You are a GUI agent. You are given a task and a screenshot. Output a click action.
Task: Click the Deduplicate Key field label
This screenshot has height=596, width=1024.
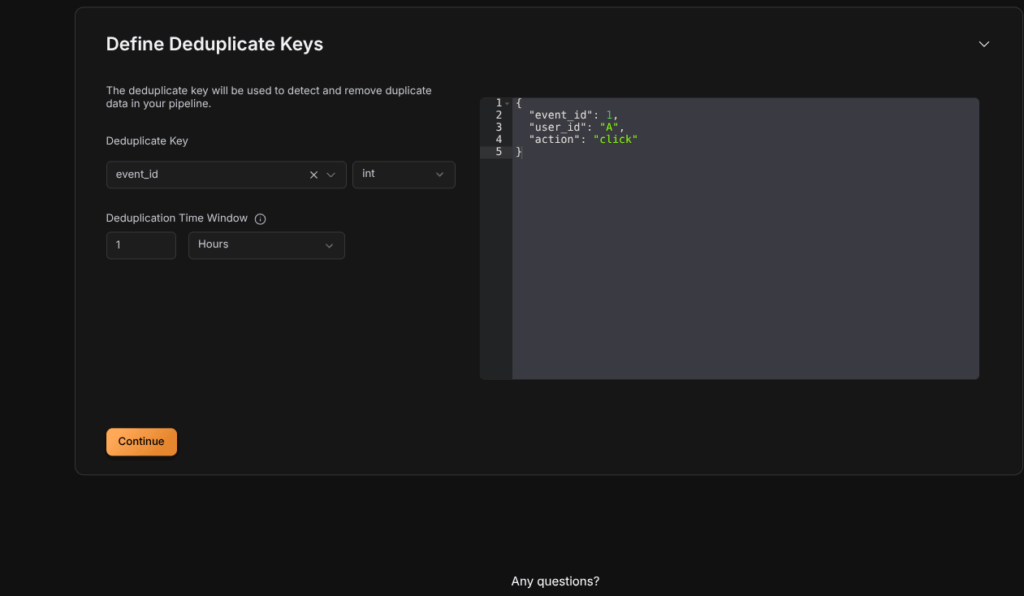[x=147, y=141]
